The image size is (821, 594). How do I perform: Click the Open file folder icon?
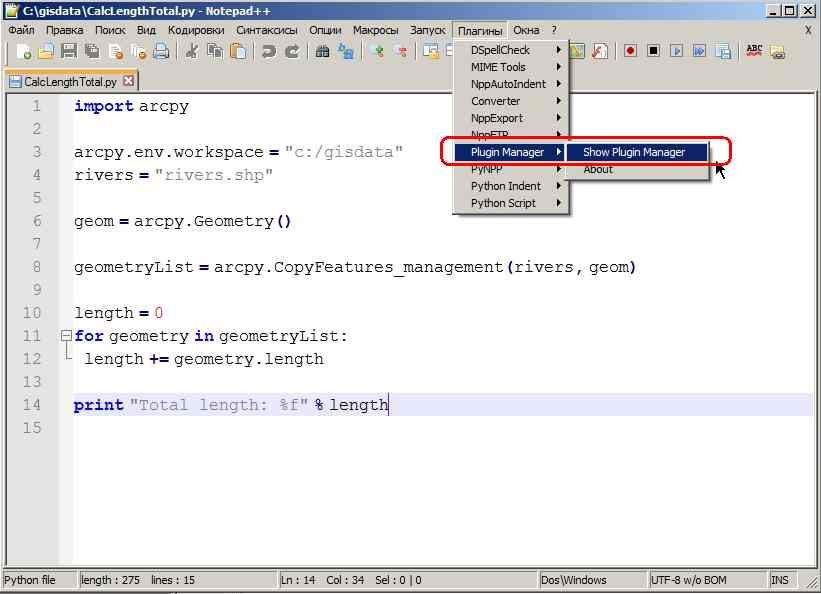(46, 52)
